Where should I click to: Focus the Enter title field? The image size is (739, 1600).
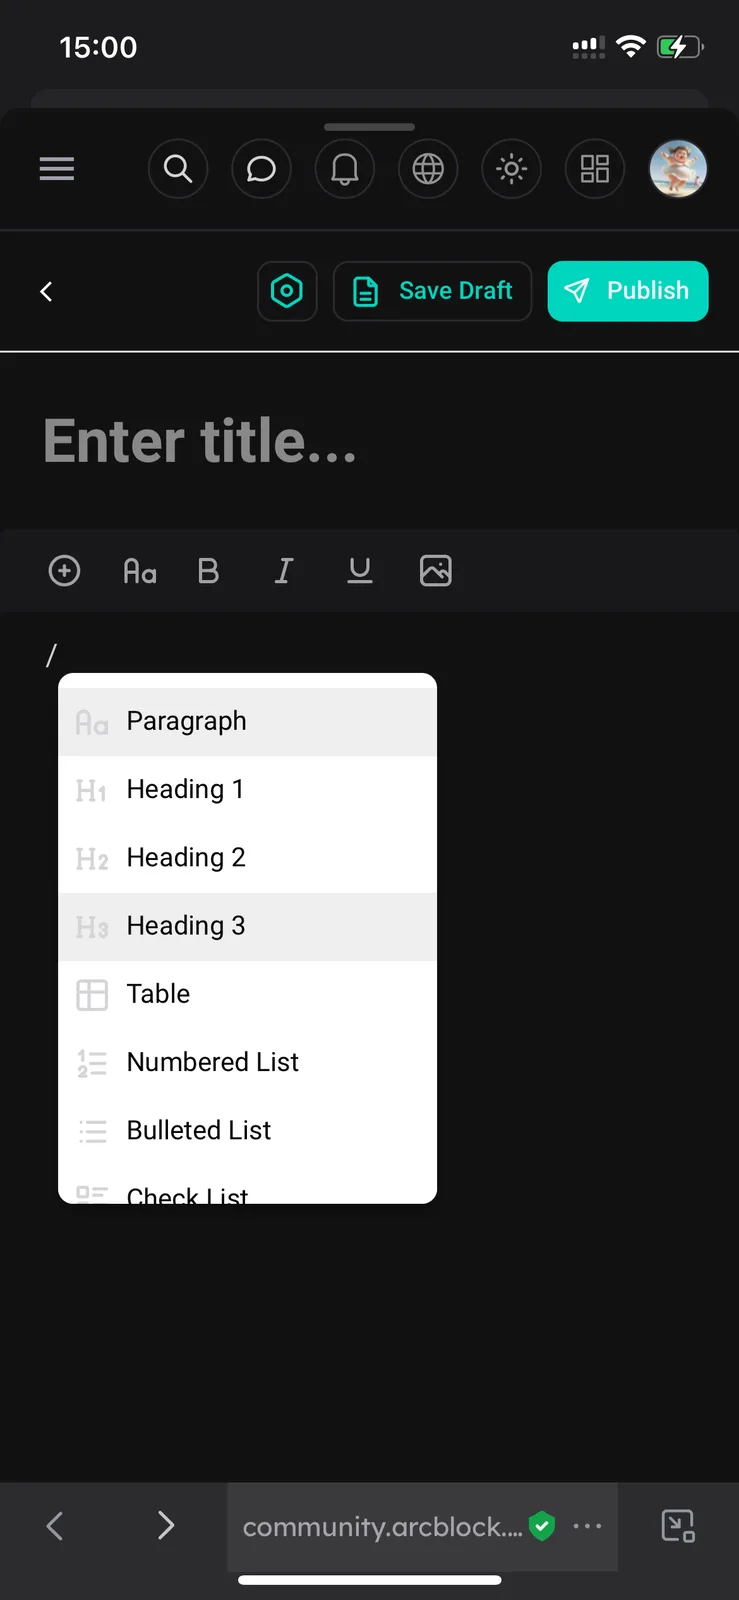pos(369,441)
